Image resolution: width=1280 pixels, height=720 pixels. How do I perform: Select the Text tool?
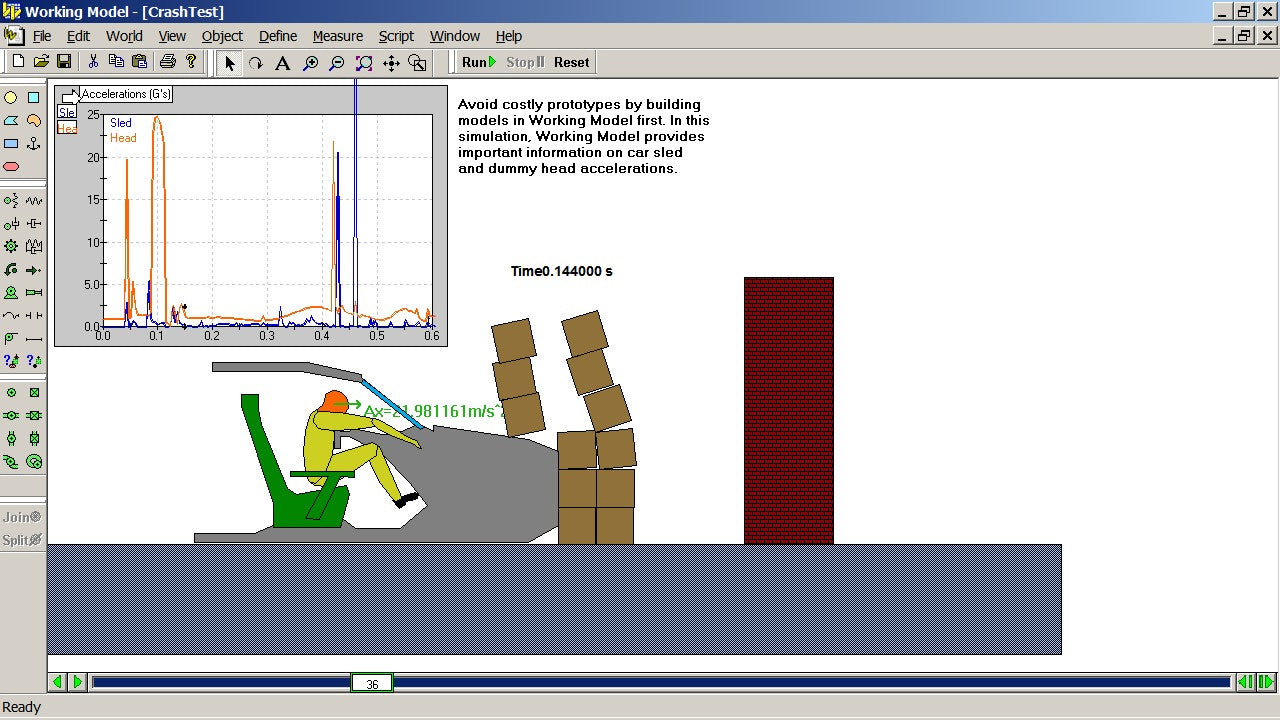tap(283, 63)
